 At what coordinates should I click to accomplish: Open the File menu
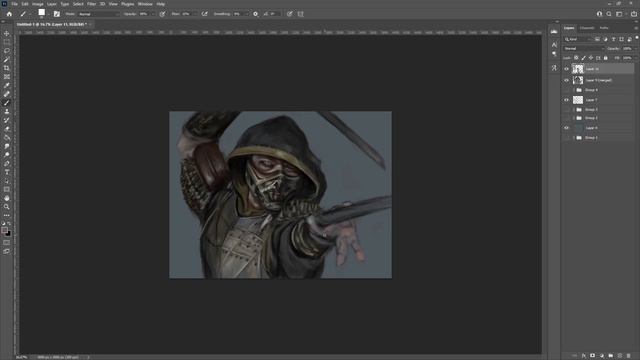[x=14, y=4]
